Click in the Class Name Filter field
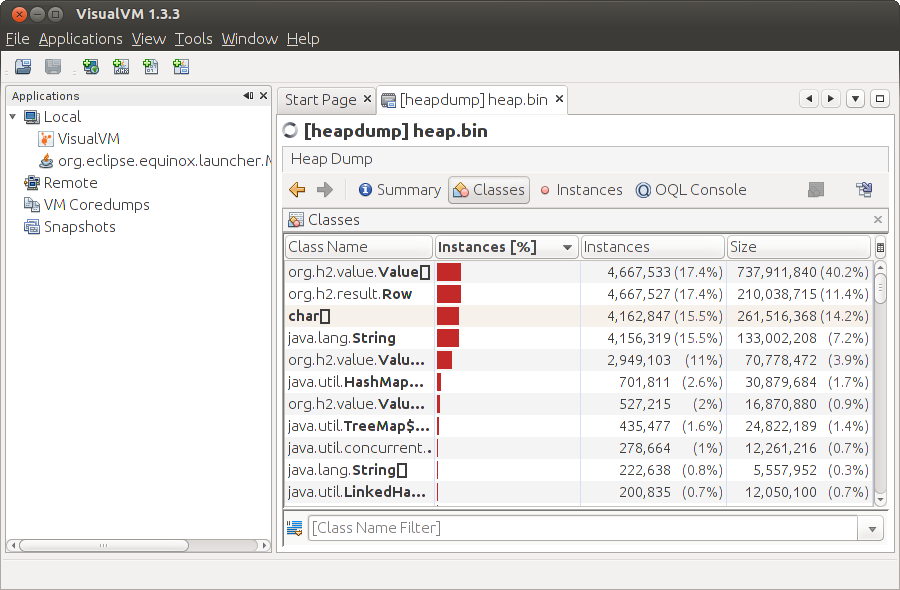 pyautogui.click(x=583, y=529)
